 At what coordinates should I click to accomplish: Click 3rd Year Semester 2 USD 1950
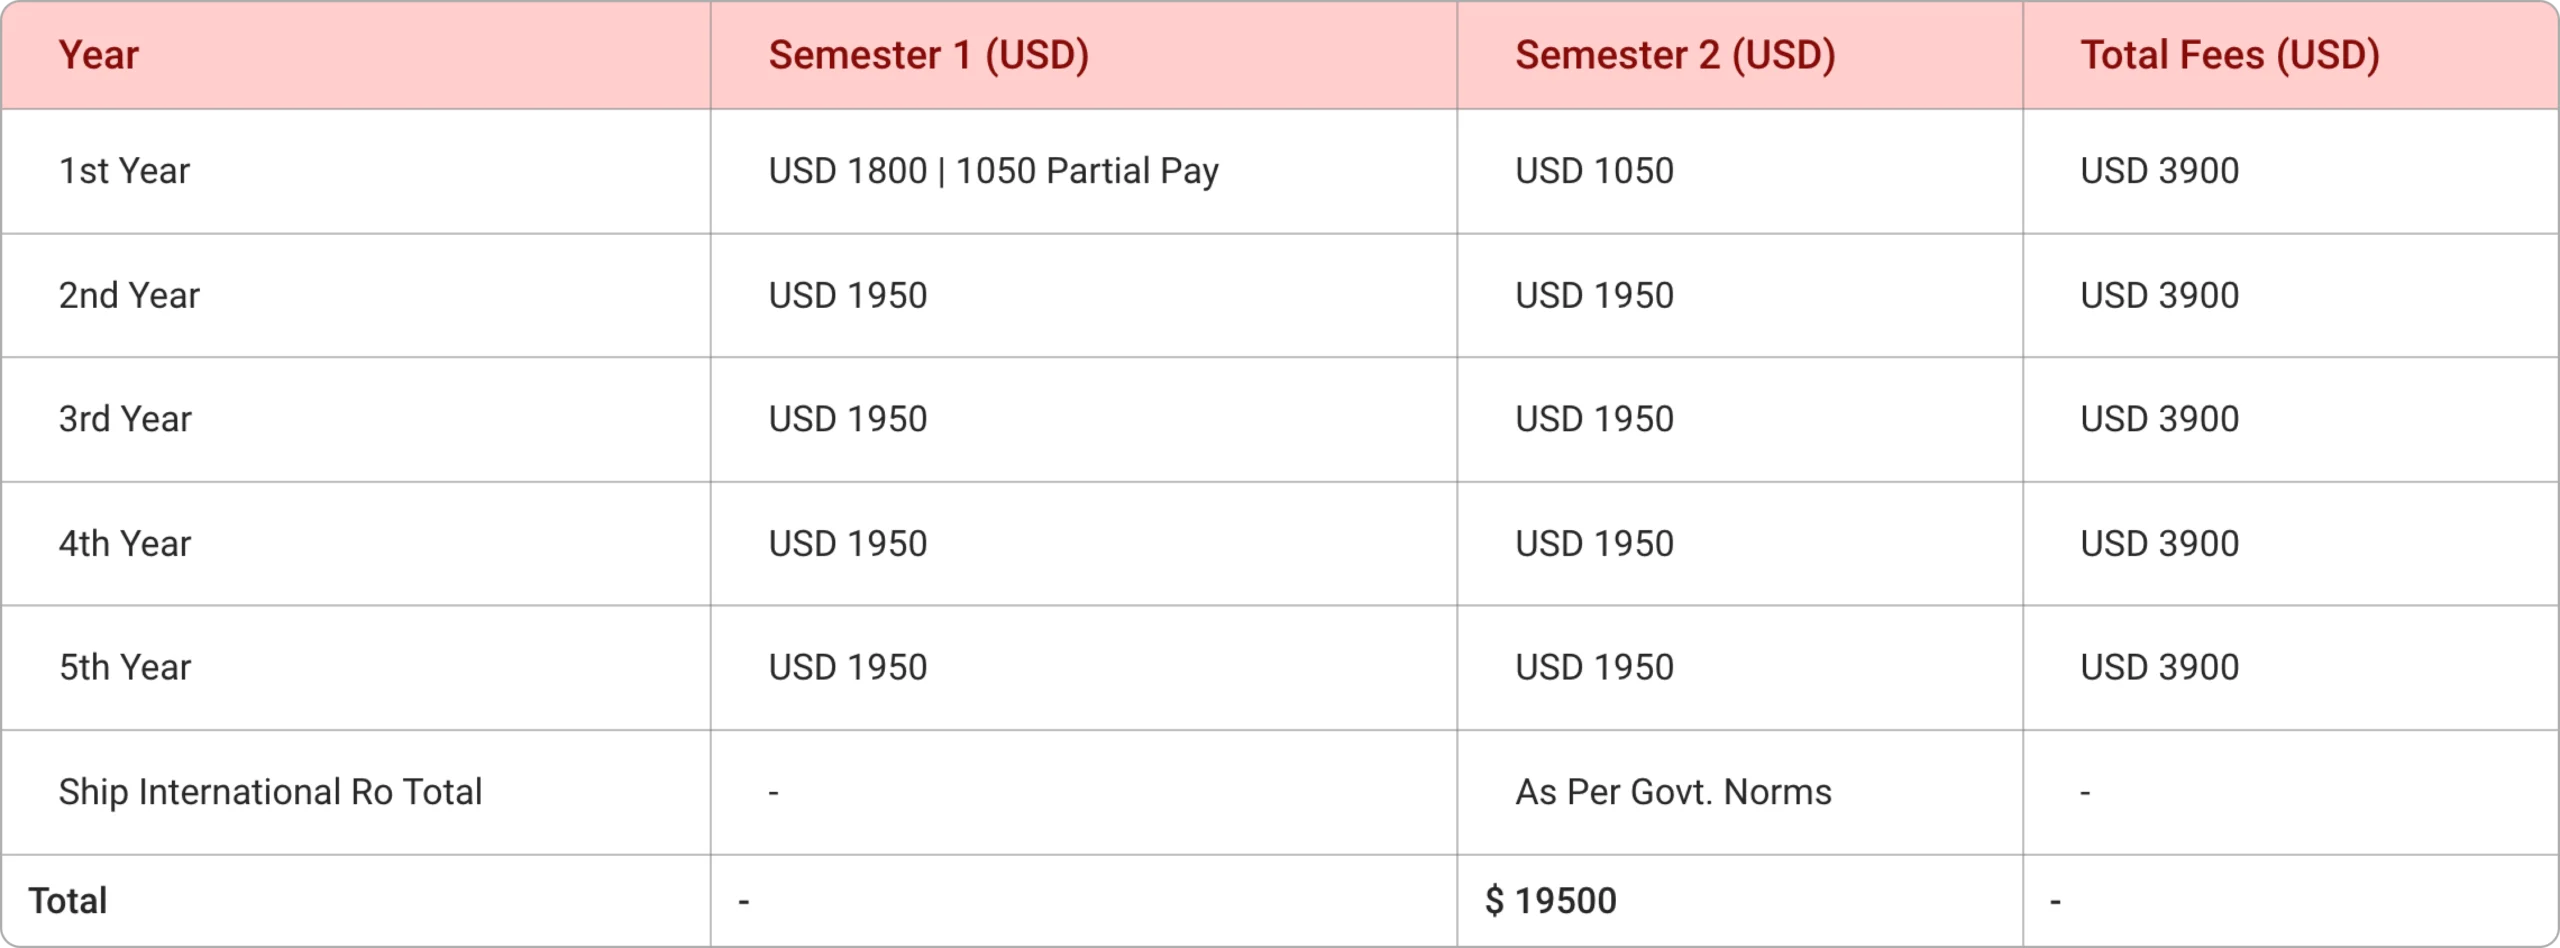1594,419
